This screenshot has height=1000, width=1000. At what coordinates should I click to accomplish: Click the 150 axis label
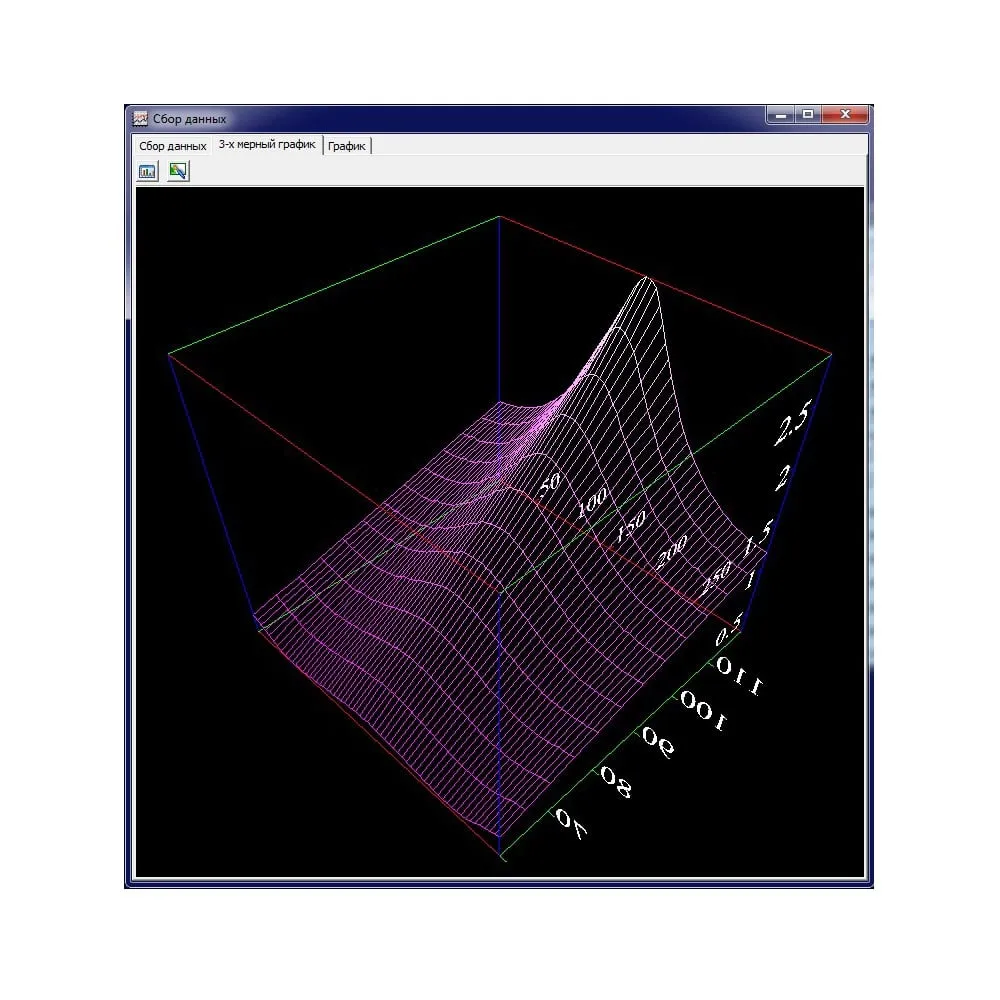pos(631,526)
